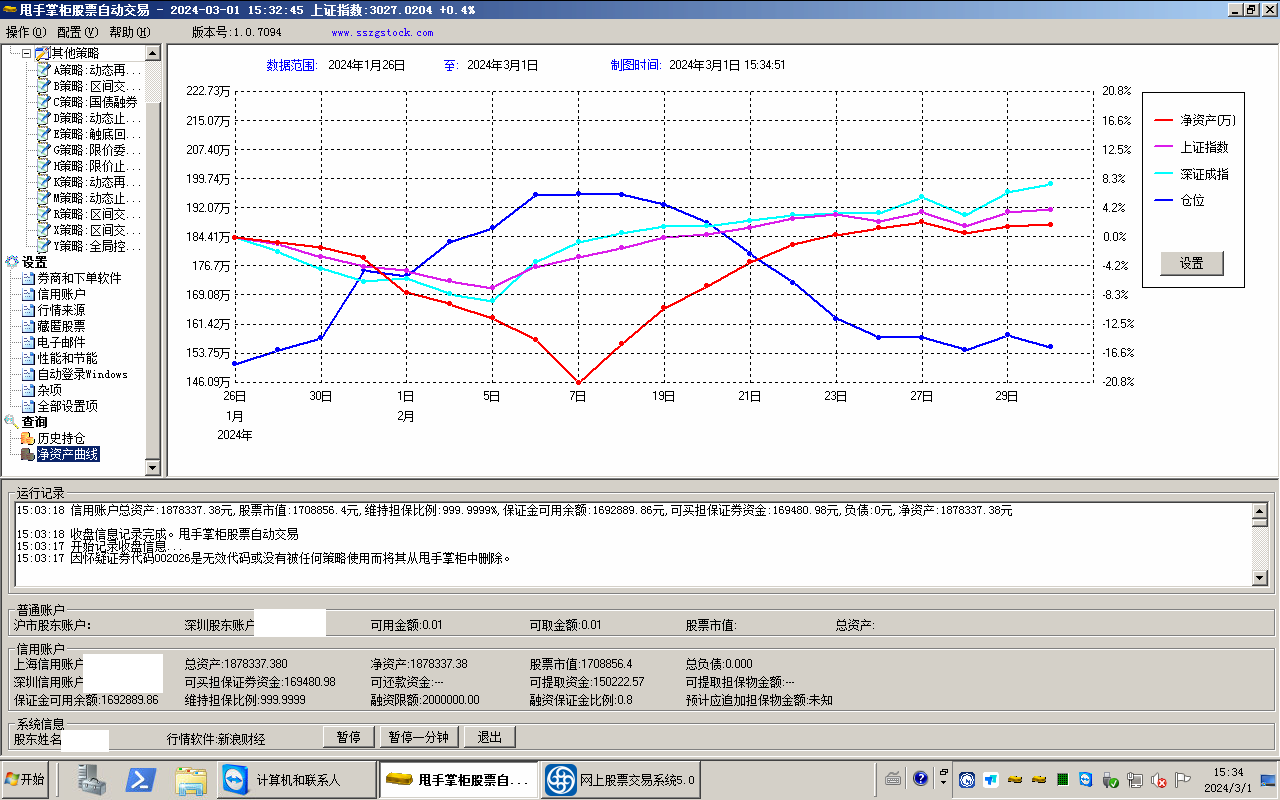Click the chart 设置 button
This screenshot has width=1280, height=800.
click(x=1192, y=264)
